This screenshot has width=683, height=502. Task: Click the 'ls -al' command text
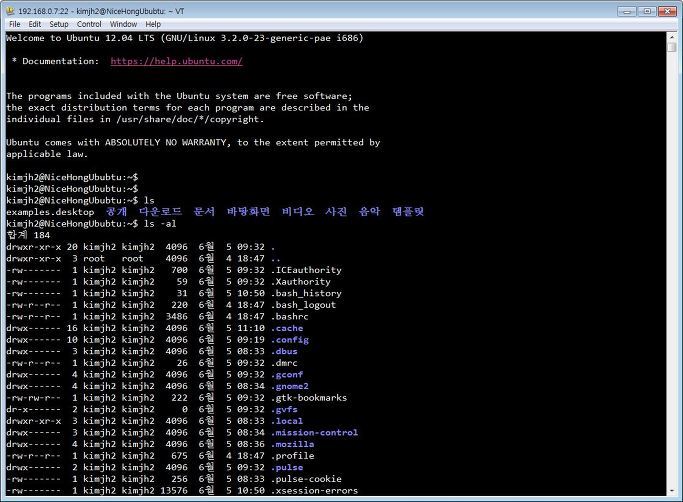160,224
